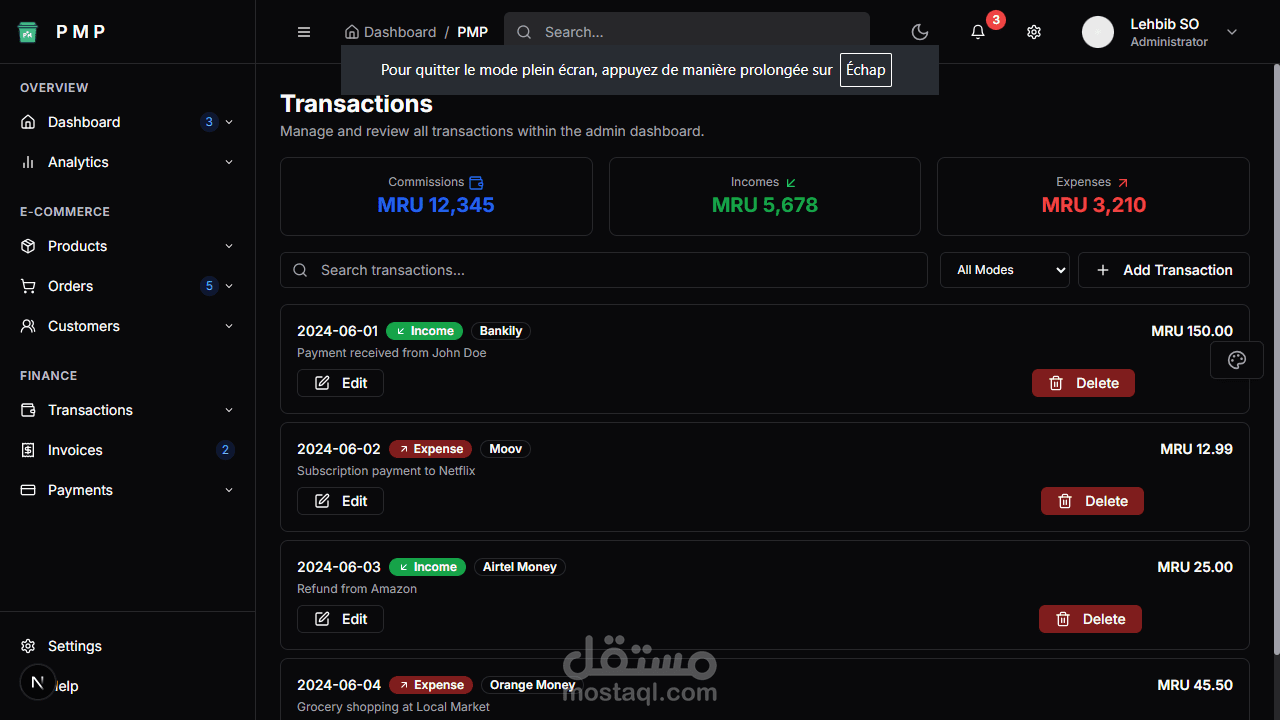The image size is (1280, 720).
Task: Click the Échap key hint
Action: [x=866, y=70]
